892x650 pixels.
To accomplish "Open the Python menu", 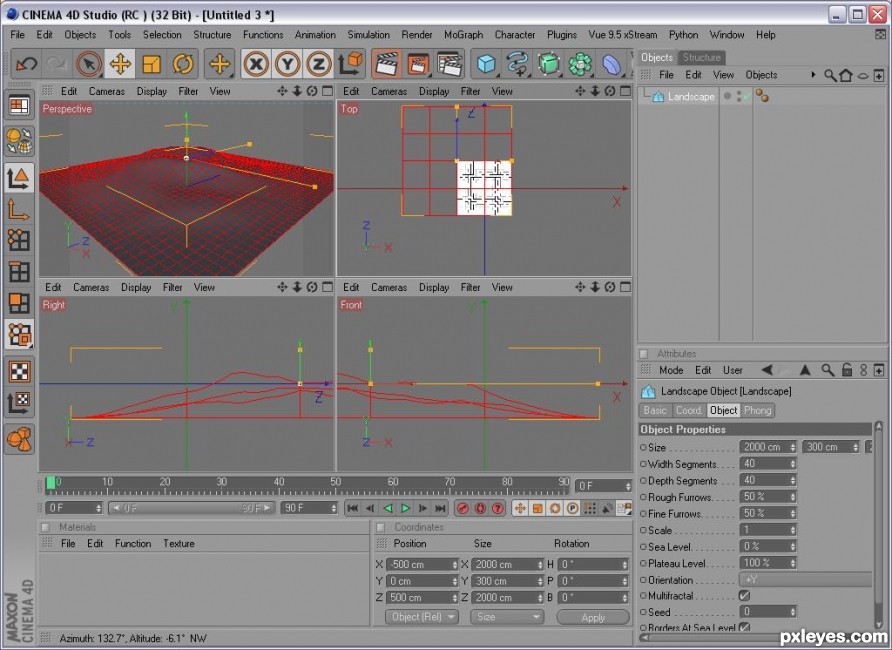I will click(x=683, y=35).
